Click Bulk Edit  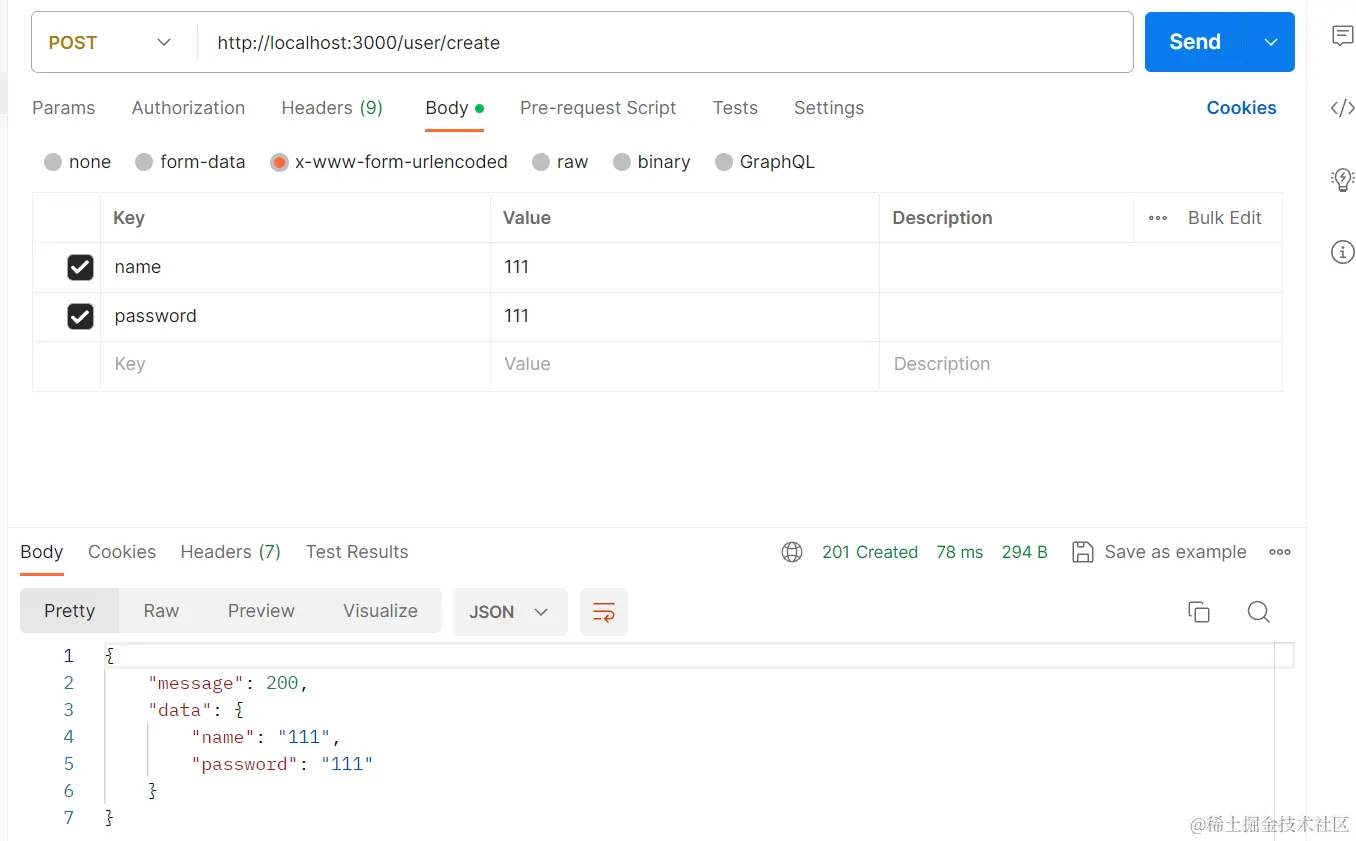1224,218
